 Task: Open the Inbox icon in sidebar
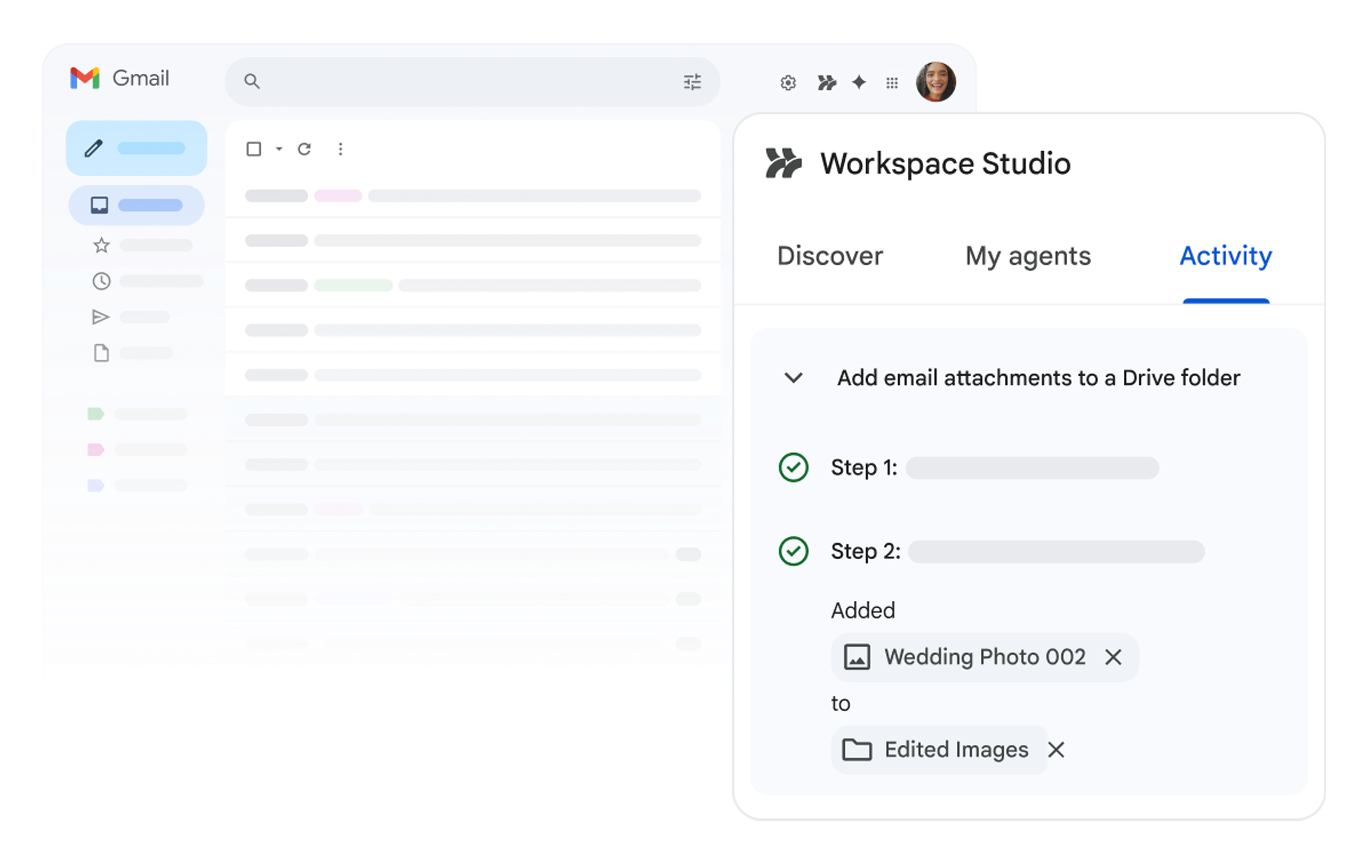pos(99,205)
